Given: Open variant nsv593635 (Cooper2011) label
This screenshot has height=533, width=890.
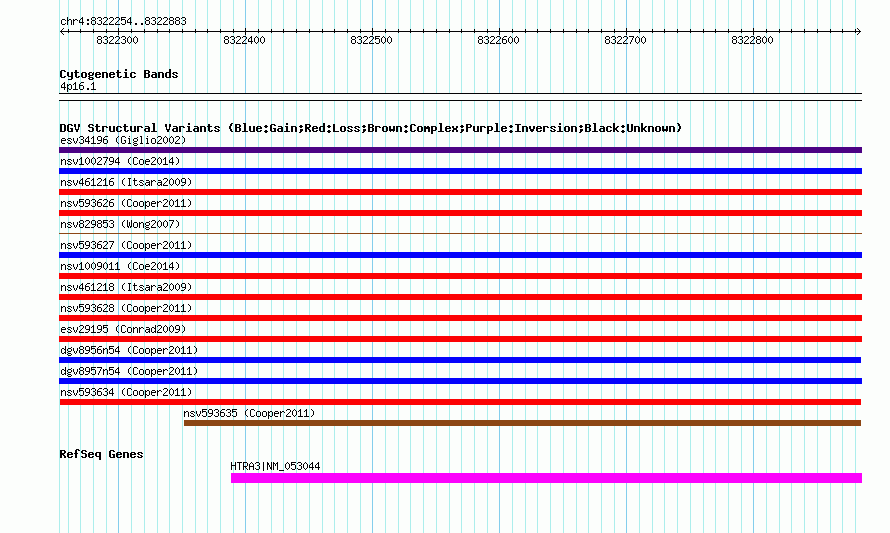Looking at the screenshot, I should [x=249, y=413].
